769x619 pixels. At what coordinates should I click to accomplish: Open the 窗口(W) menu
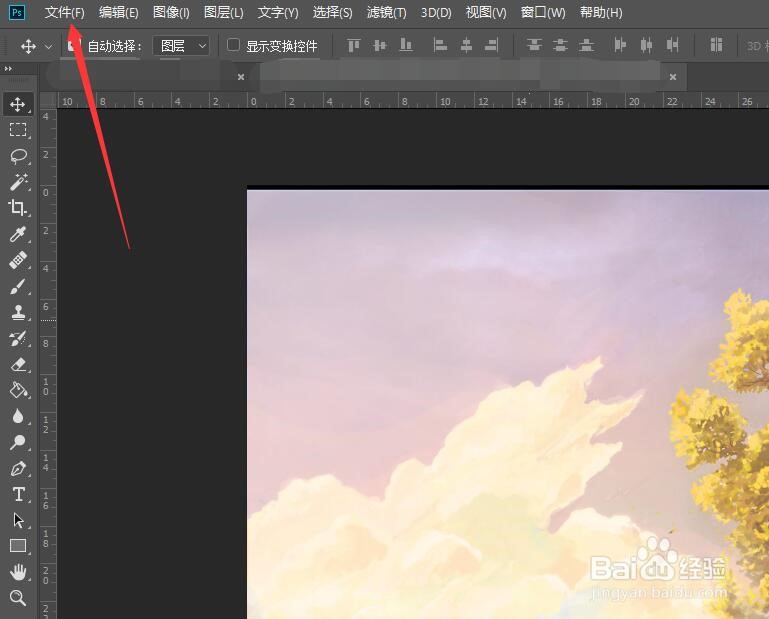click(x=543, y=12)
